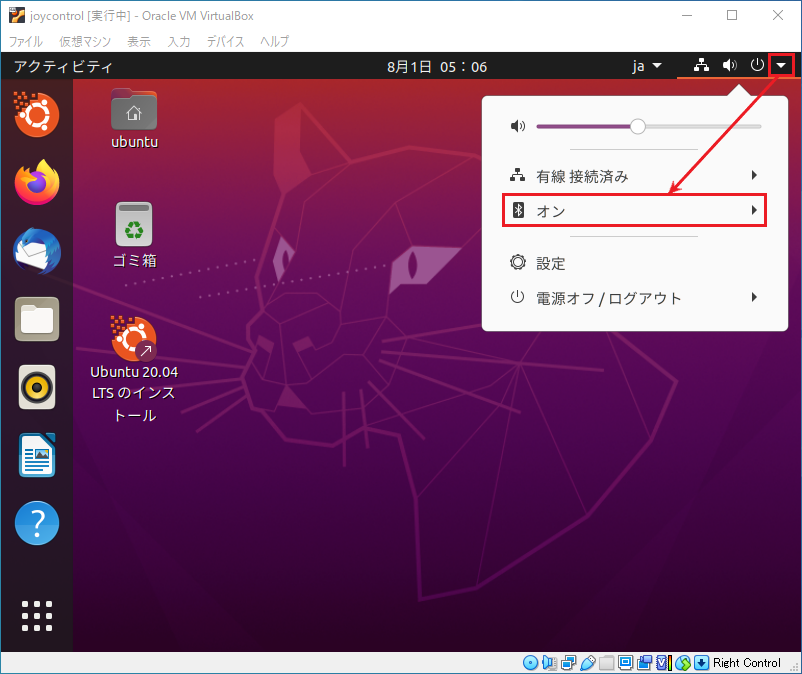Expand the 電源オフ / ログアウト submenu

click(x=634, y=298)
